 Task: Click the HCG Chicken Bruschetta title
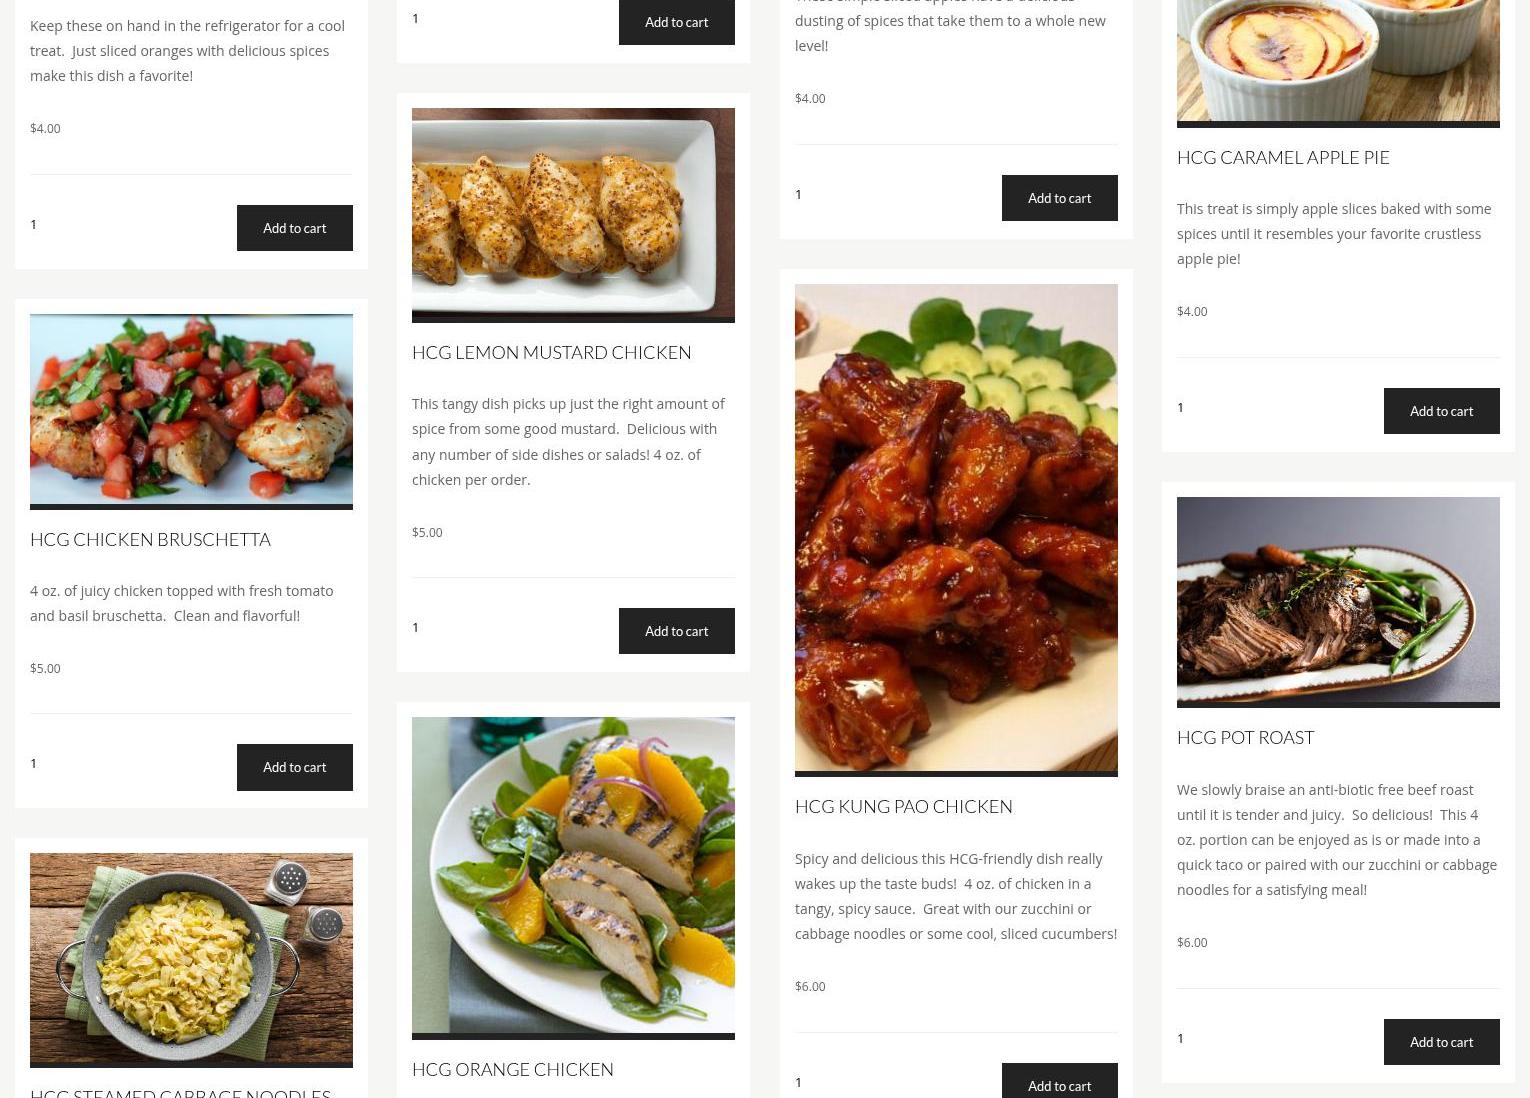point(150,539)
